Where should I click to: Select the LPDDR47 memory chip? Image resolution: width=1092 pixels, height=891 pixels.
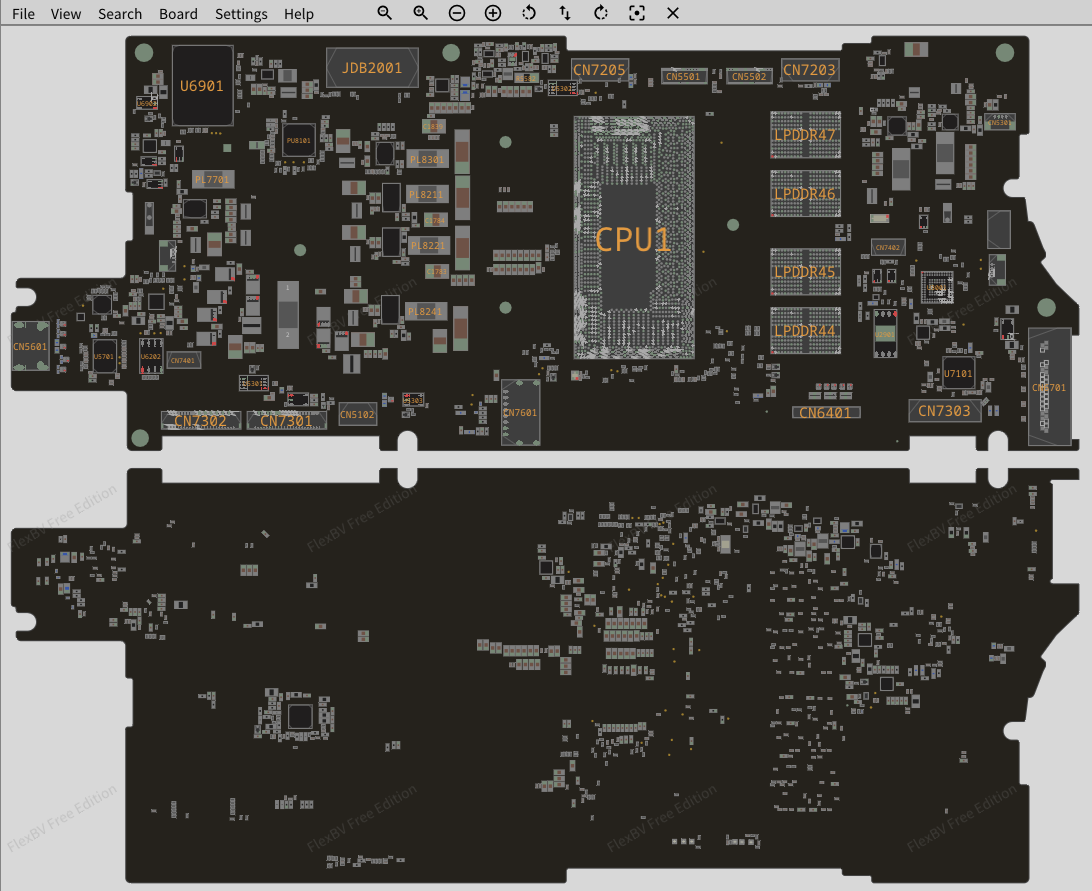click(805, 134)
